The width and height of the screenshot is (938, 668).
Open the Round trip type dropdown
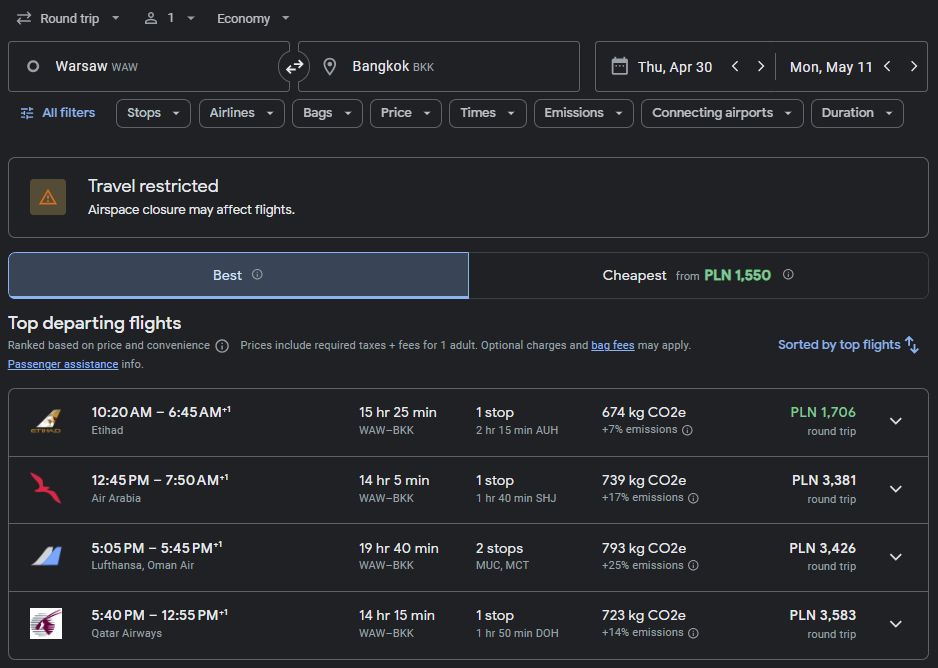click(x=68, y=19)
